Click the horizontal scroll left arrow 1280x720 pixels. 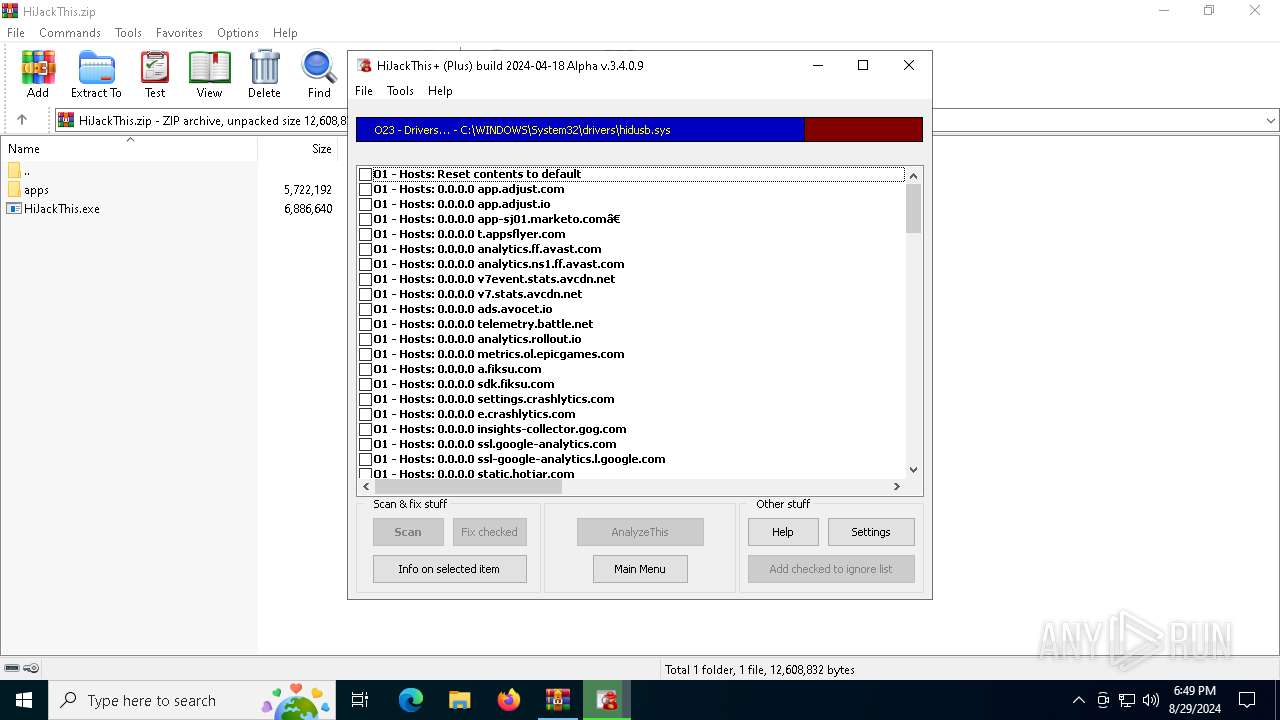coord(366,486)
